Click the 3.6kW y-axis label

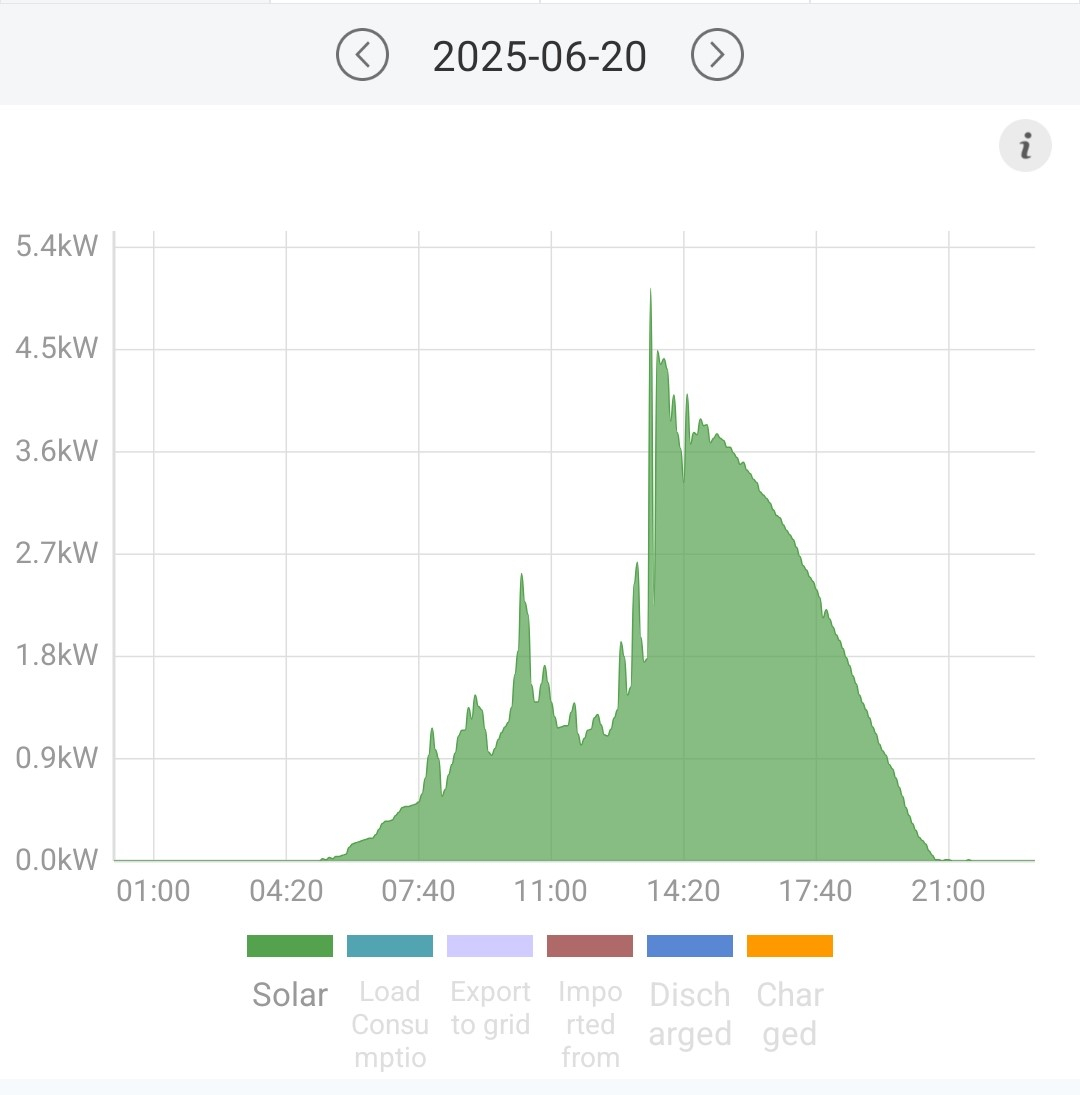57,451
